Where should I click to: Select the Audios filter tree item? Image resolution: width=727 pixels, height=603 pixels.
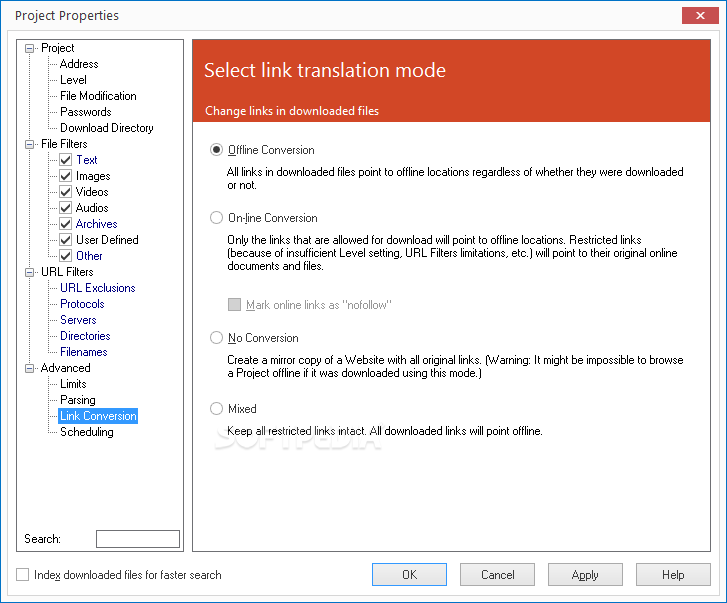(x=92, y=208)
